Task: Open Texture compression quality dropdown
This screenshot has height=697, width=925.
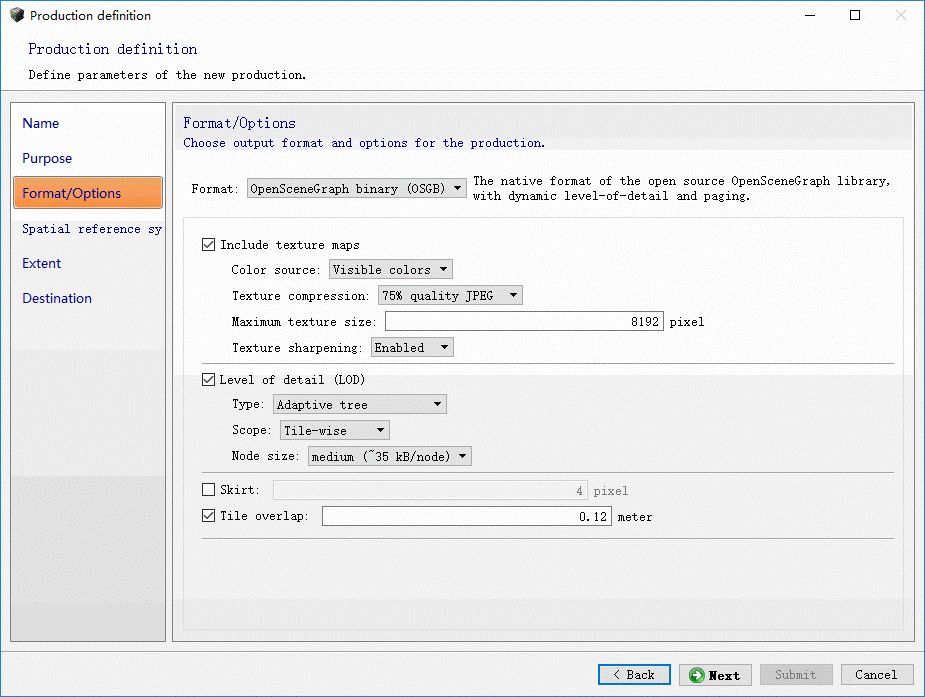Action: (x=450, y=295)
